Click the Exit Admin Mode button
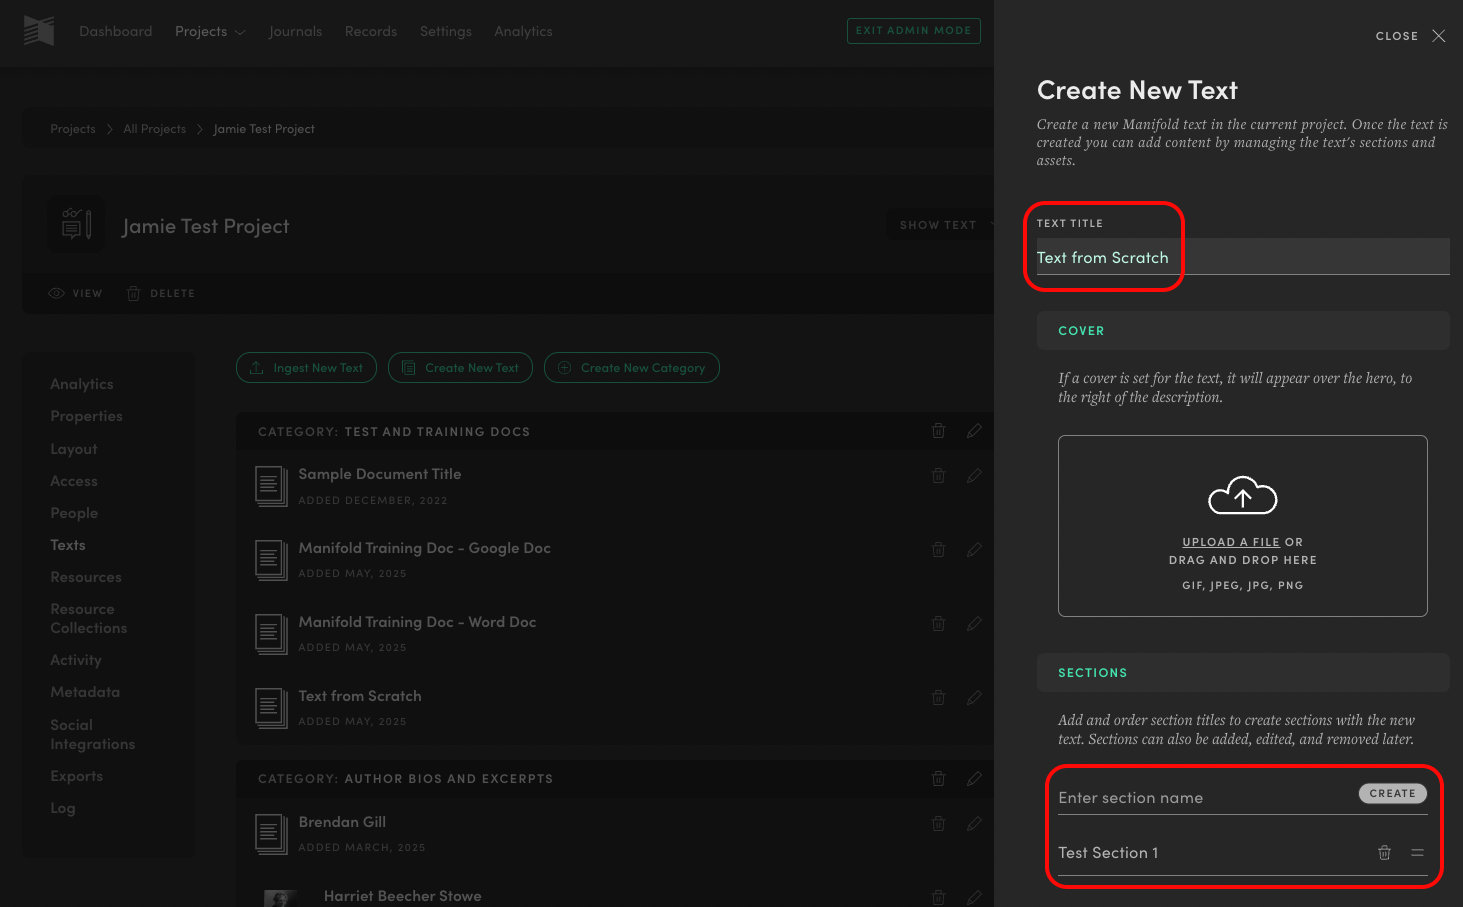The height and width of the screenshot is (907, 1463). pos(913,30)
